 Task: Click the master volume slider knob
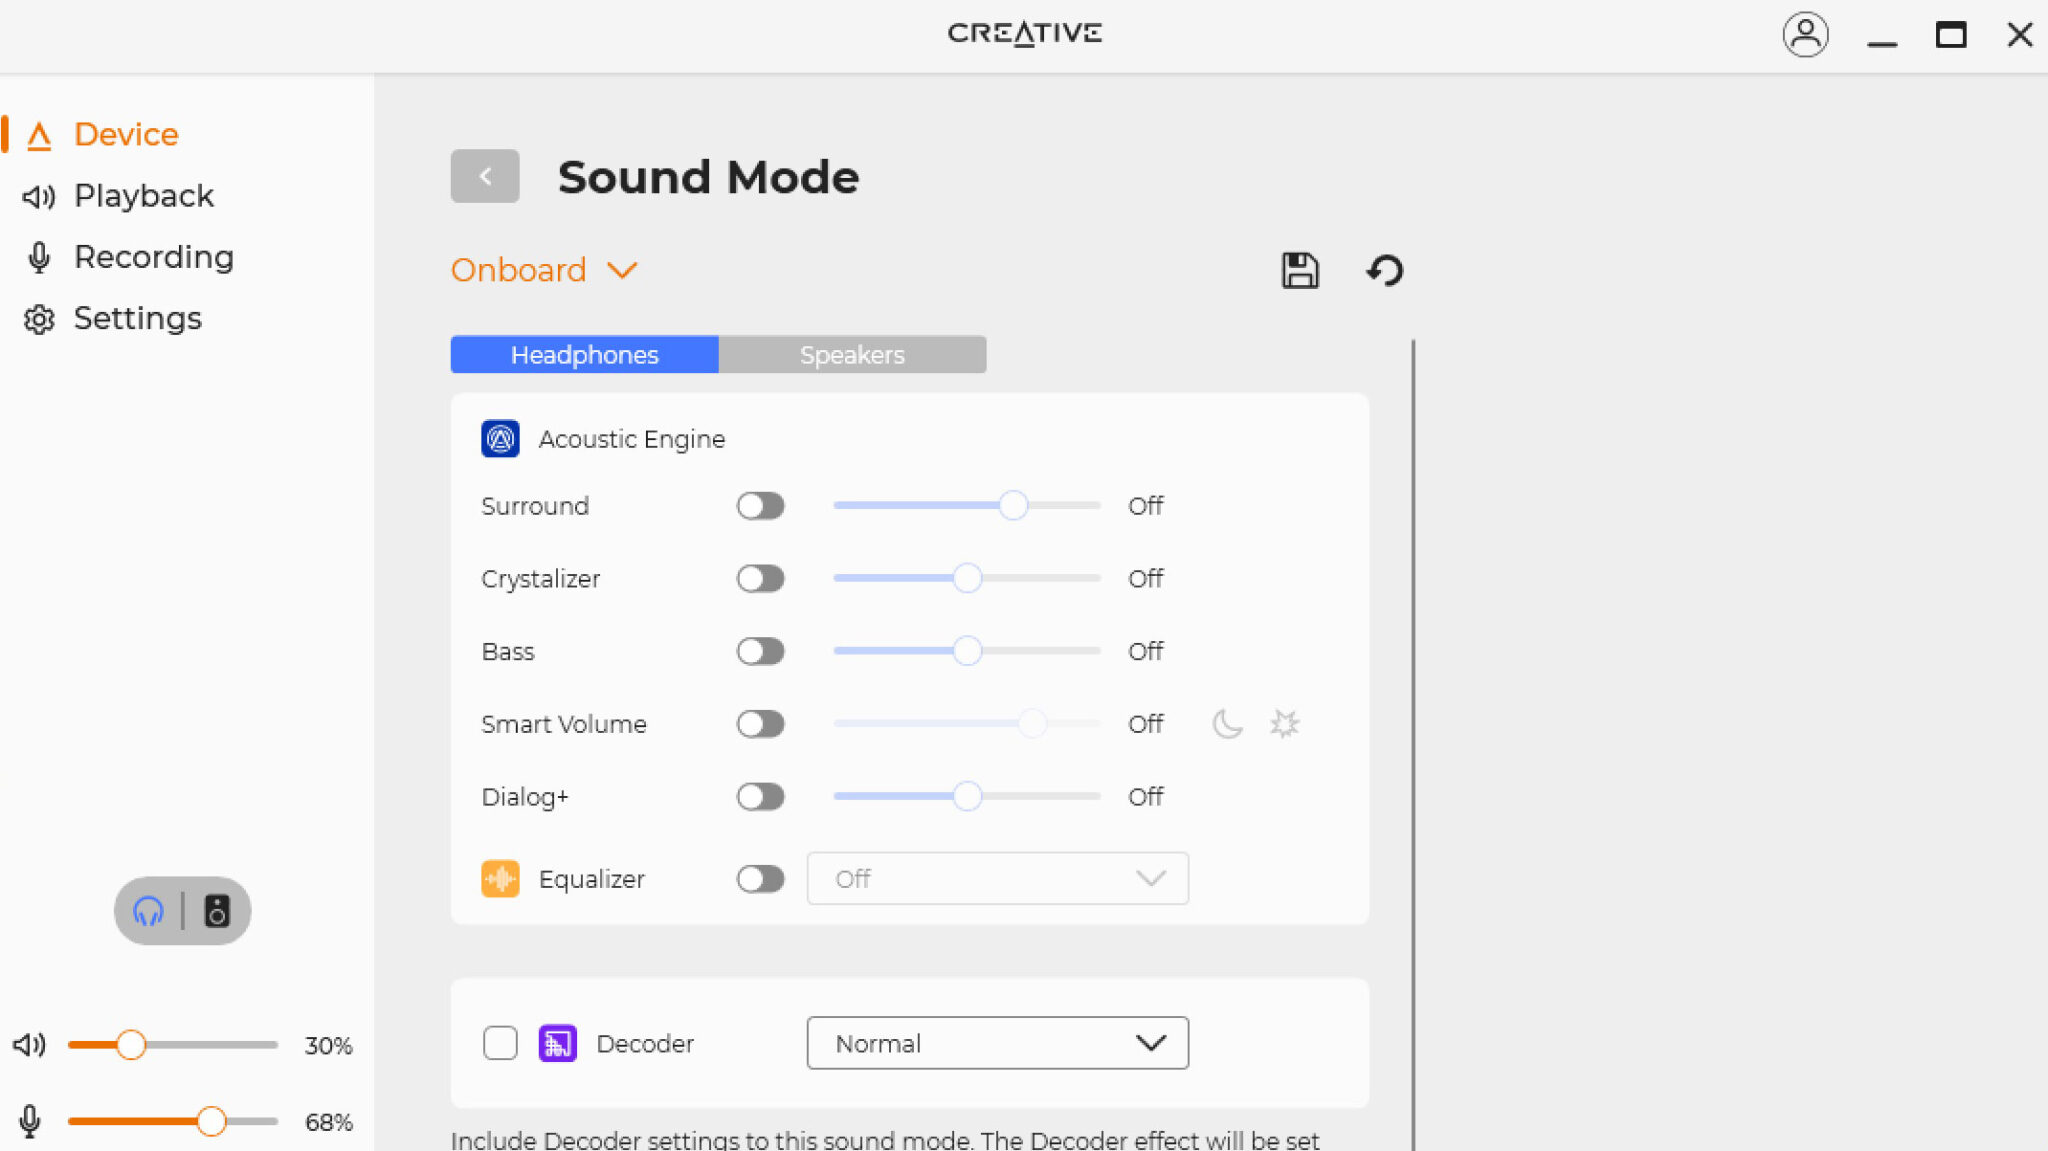pyautogui.click(x=131, y=1045)
